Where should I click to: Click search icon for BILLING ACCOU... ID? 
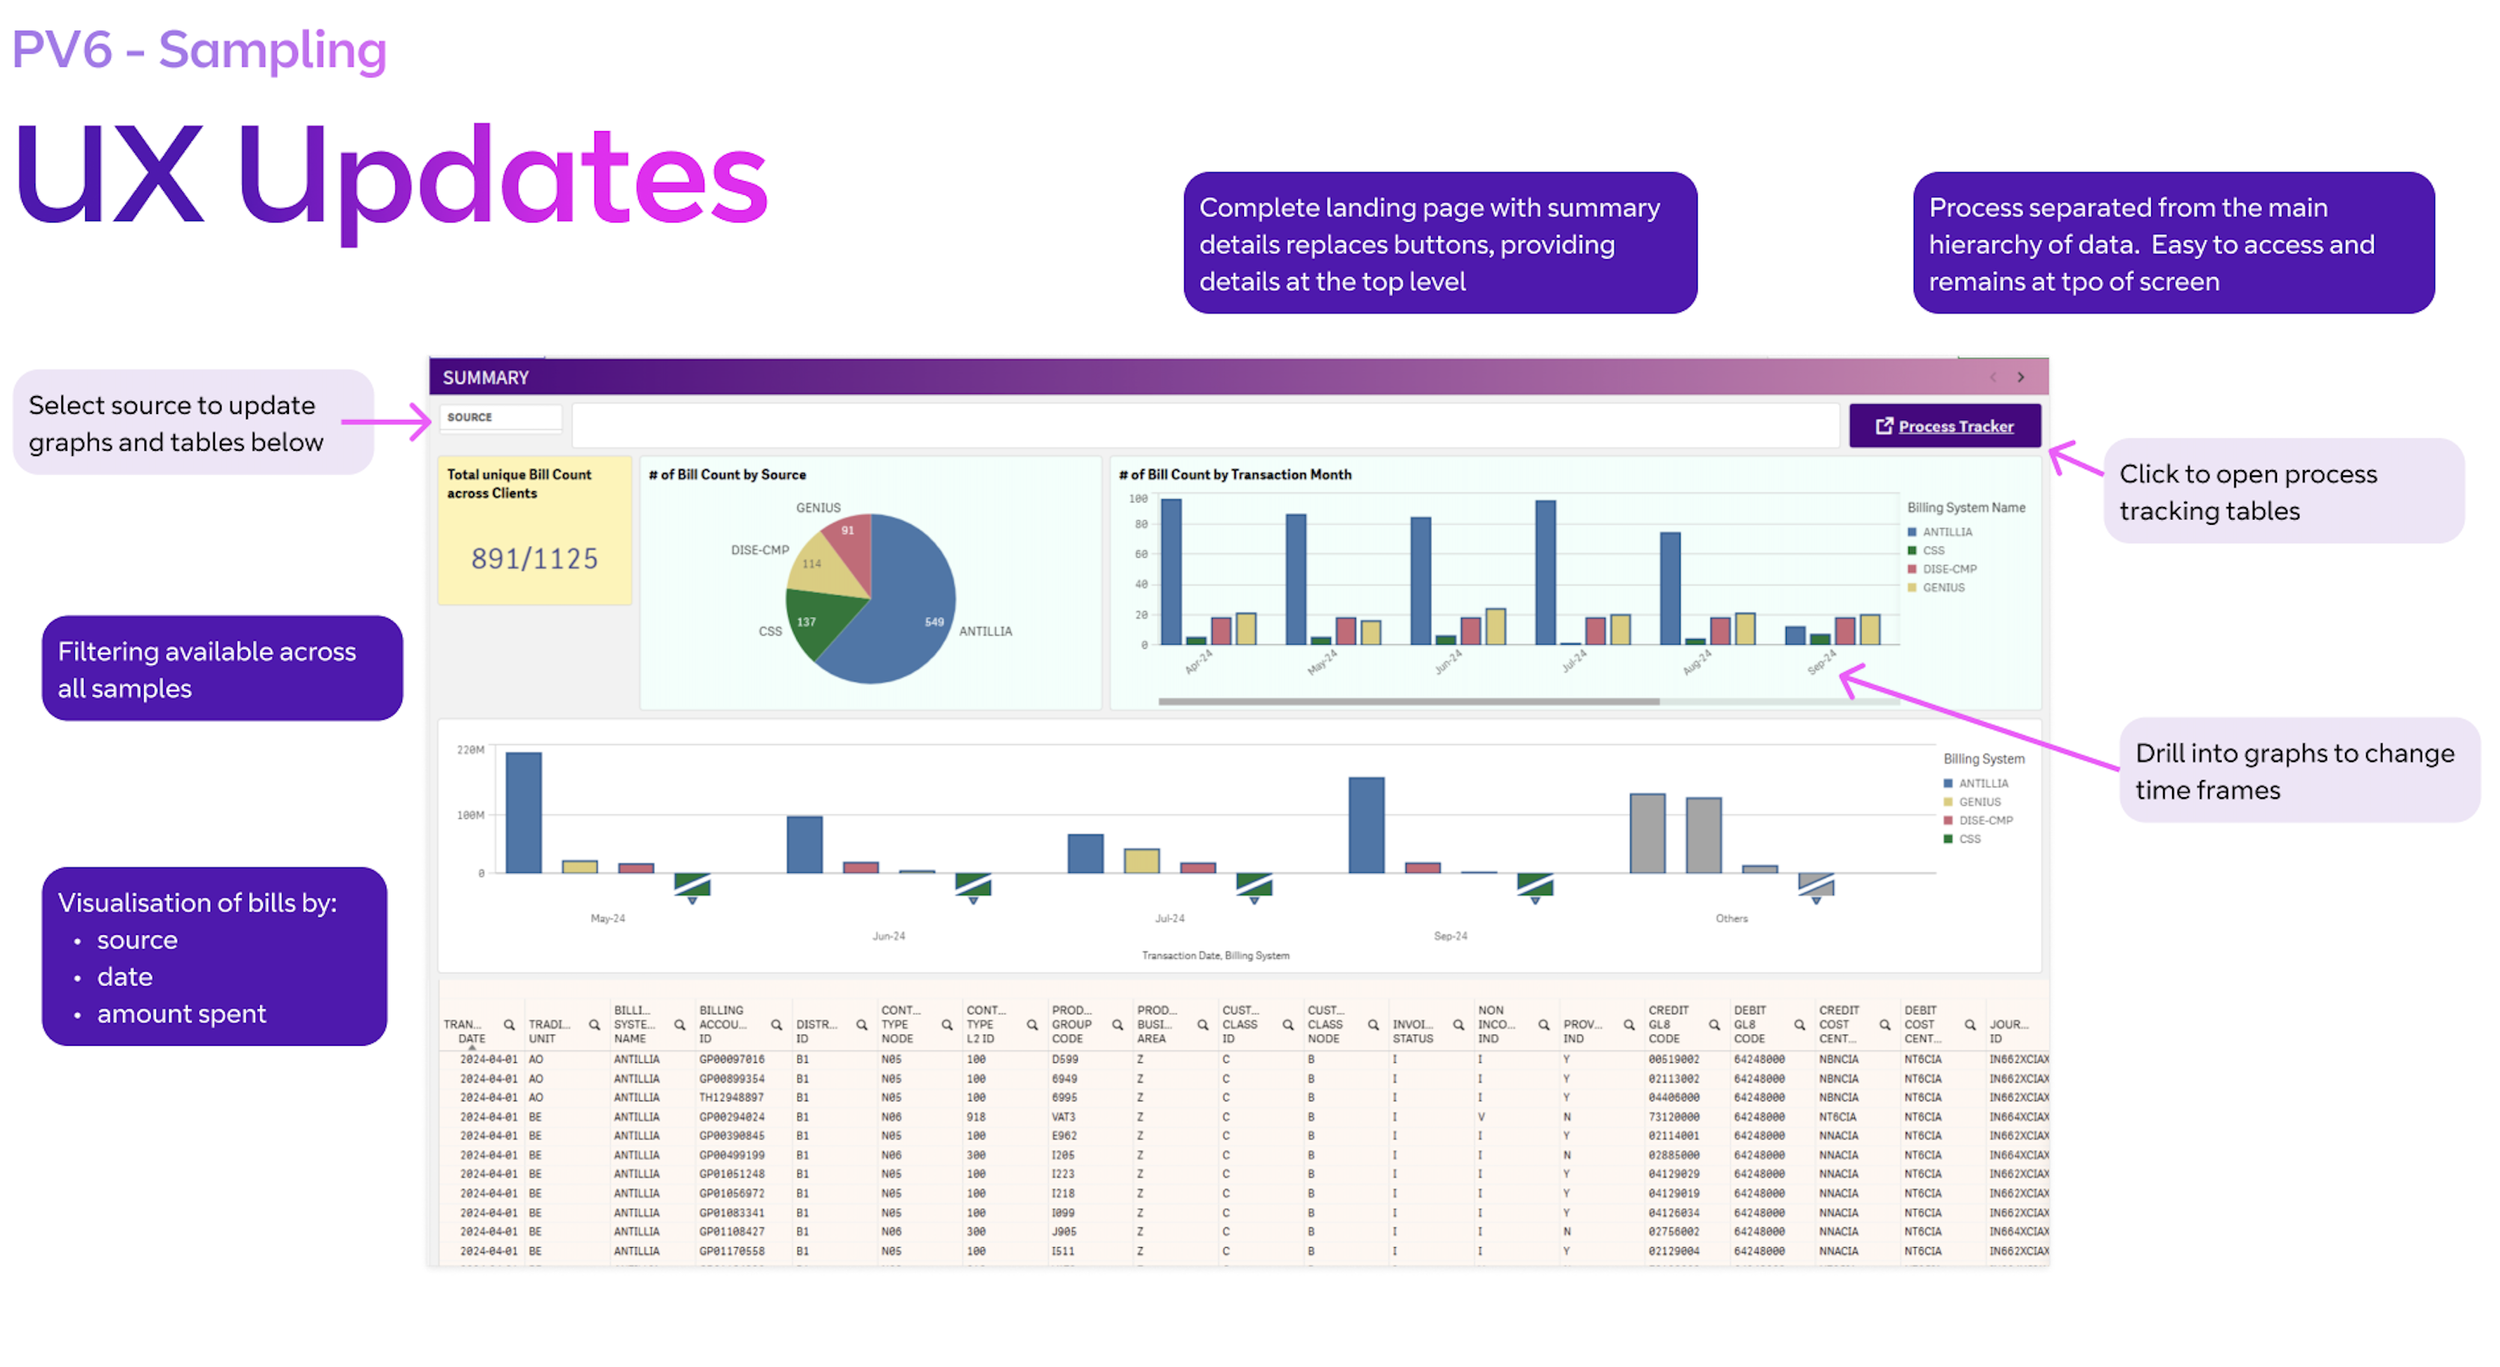[776, 1025]
